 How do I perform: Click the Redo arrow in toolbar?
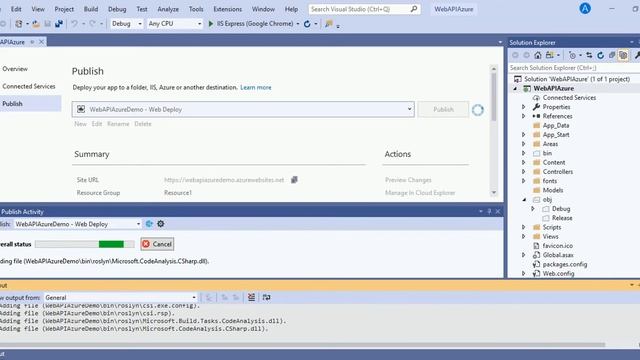click(x=93, y=24)
